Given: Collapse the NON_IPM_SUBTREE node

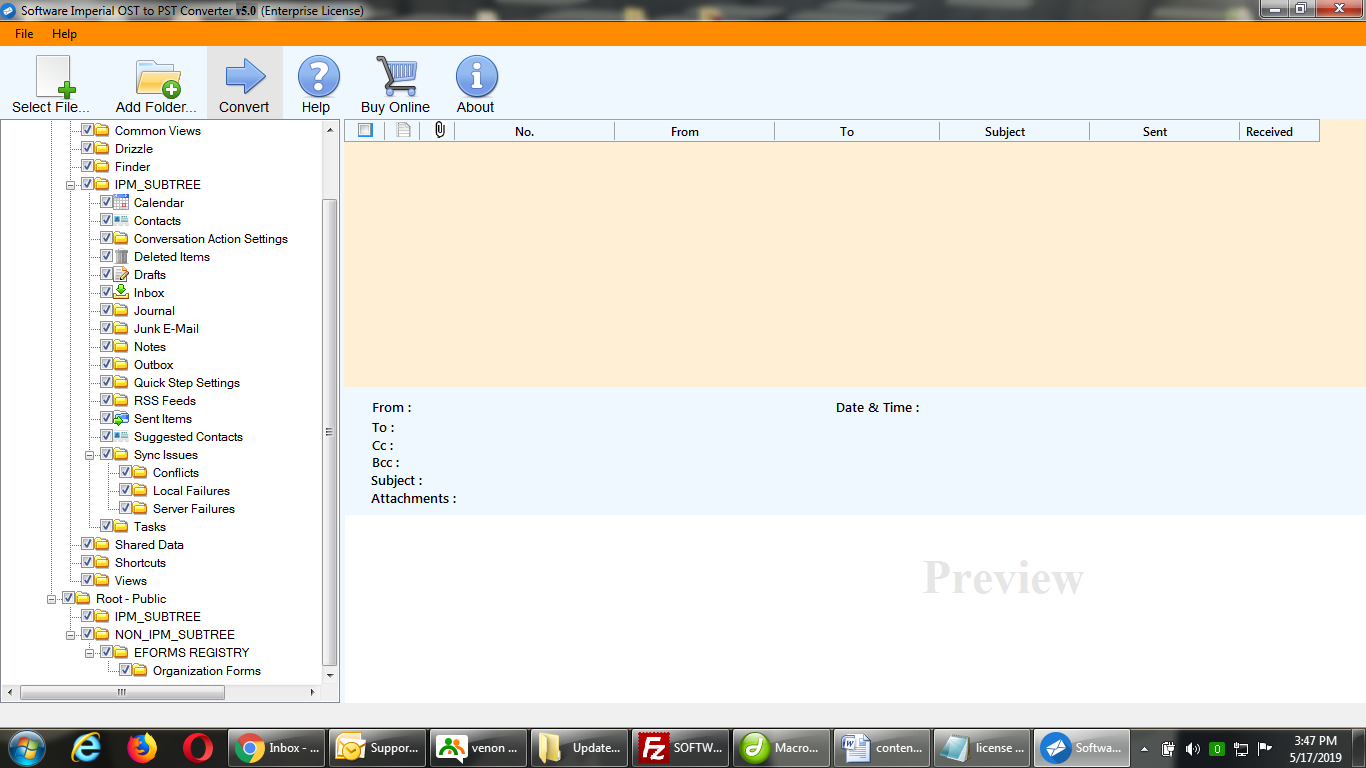Looking at the screenshot, I should click(x=71, y=635).
